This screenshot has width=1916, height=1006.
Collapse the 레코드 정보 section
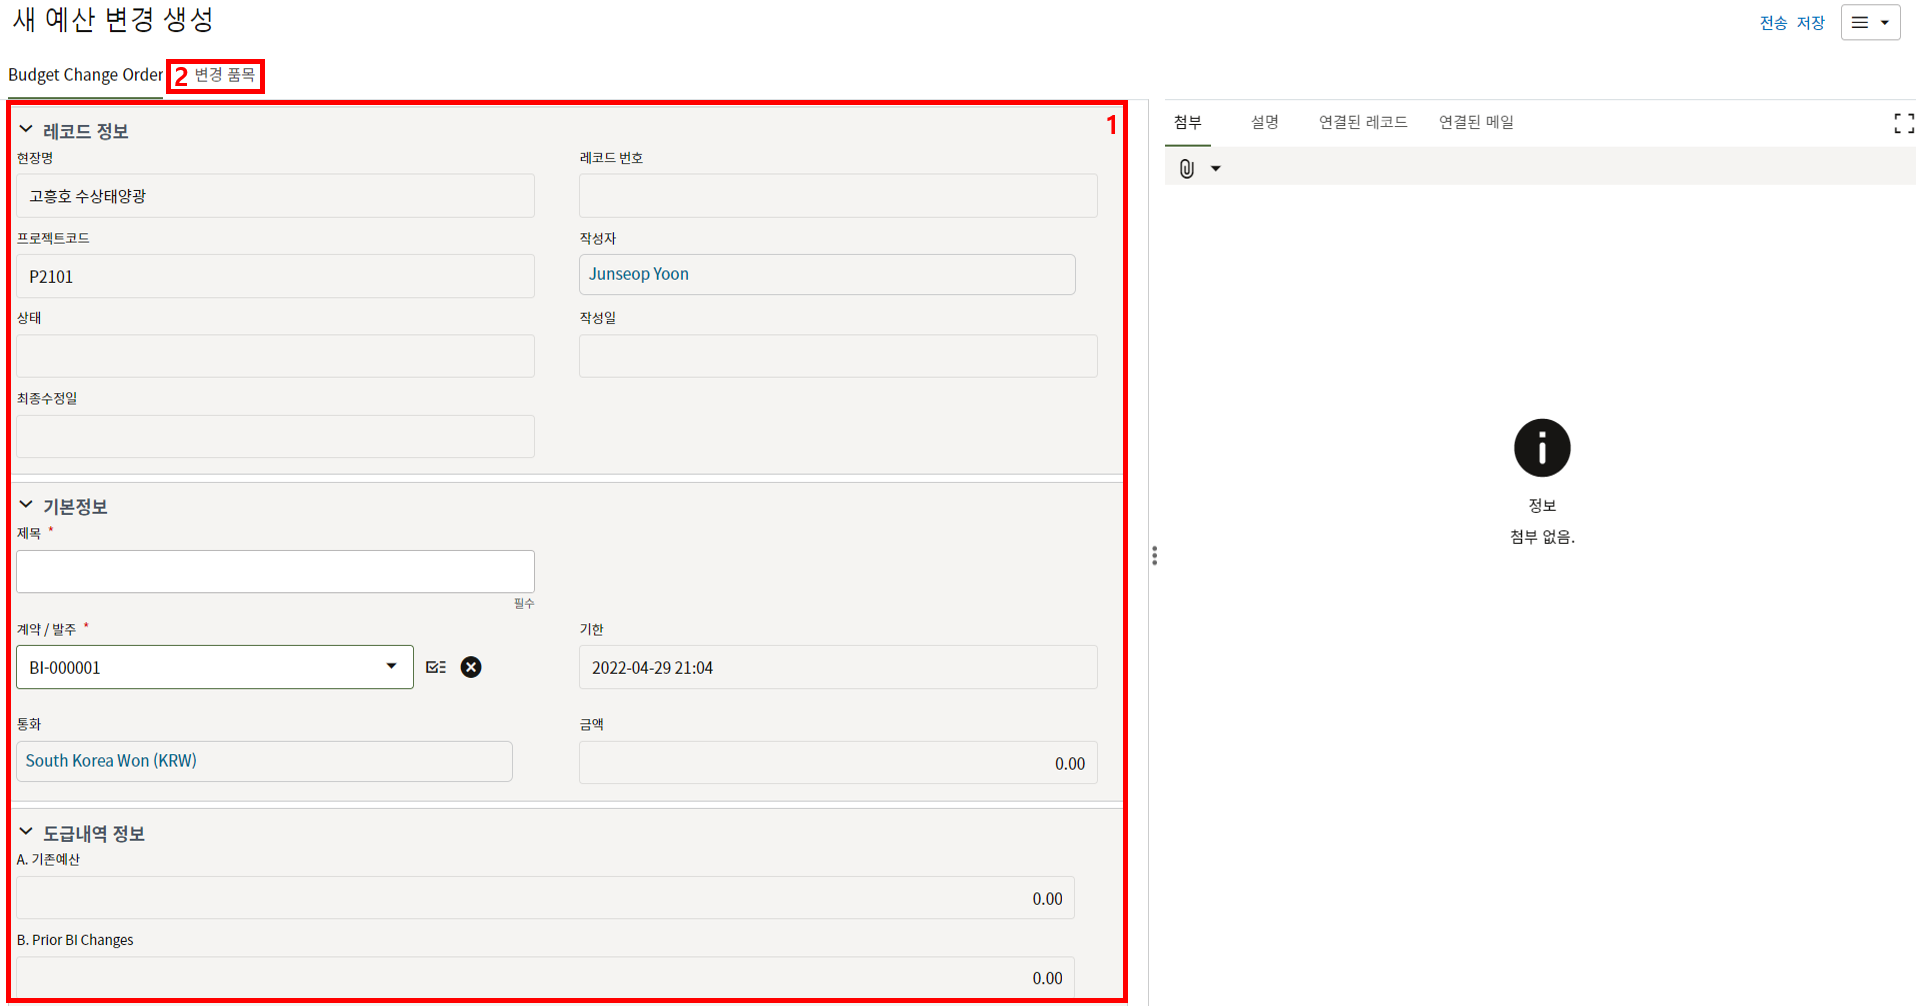(26, 130)
